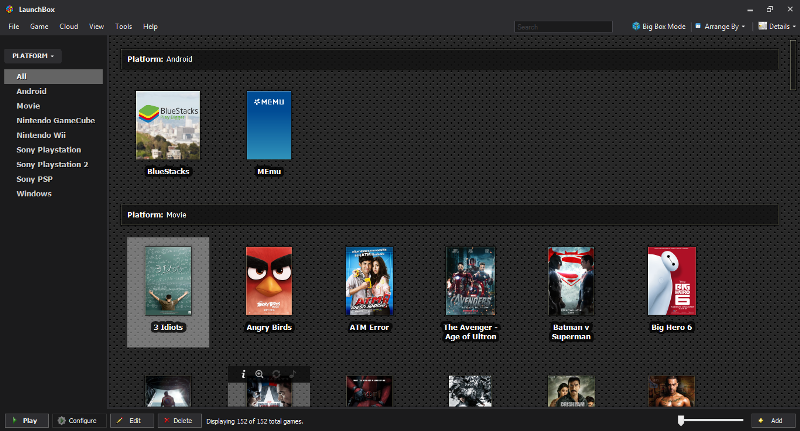
Task: Select the ATM Error movie poster
Action: [x=369, y=281]
